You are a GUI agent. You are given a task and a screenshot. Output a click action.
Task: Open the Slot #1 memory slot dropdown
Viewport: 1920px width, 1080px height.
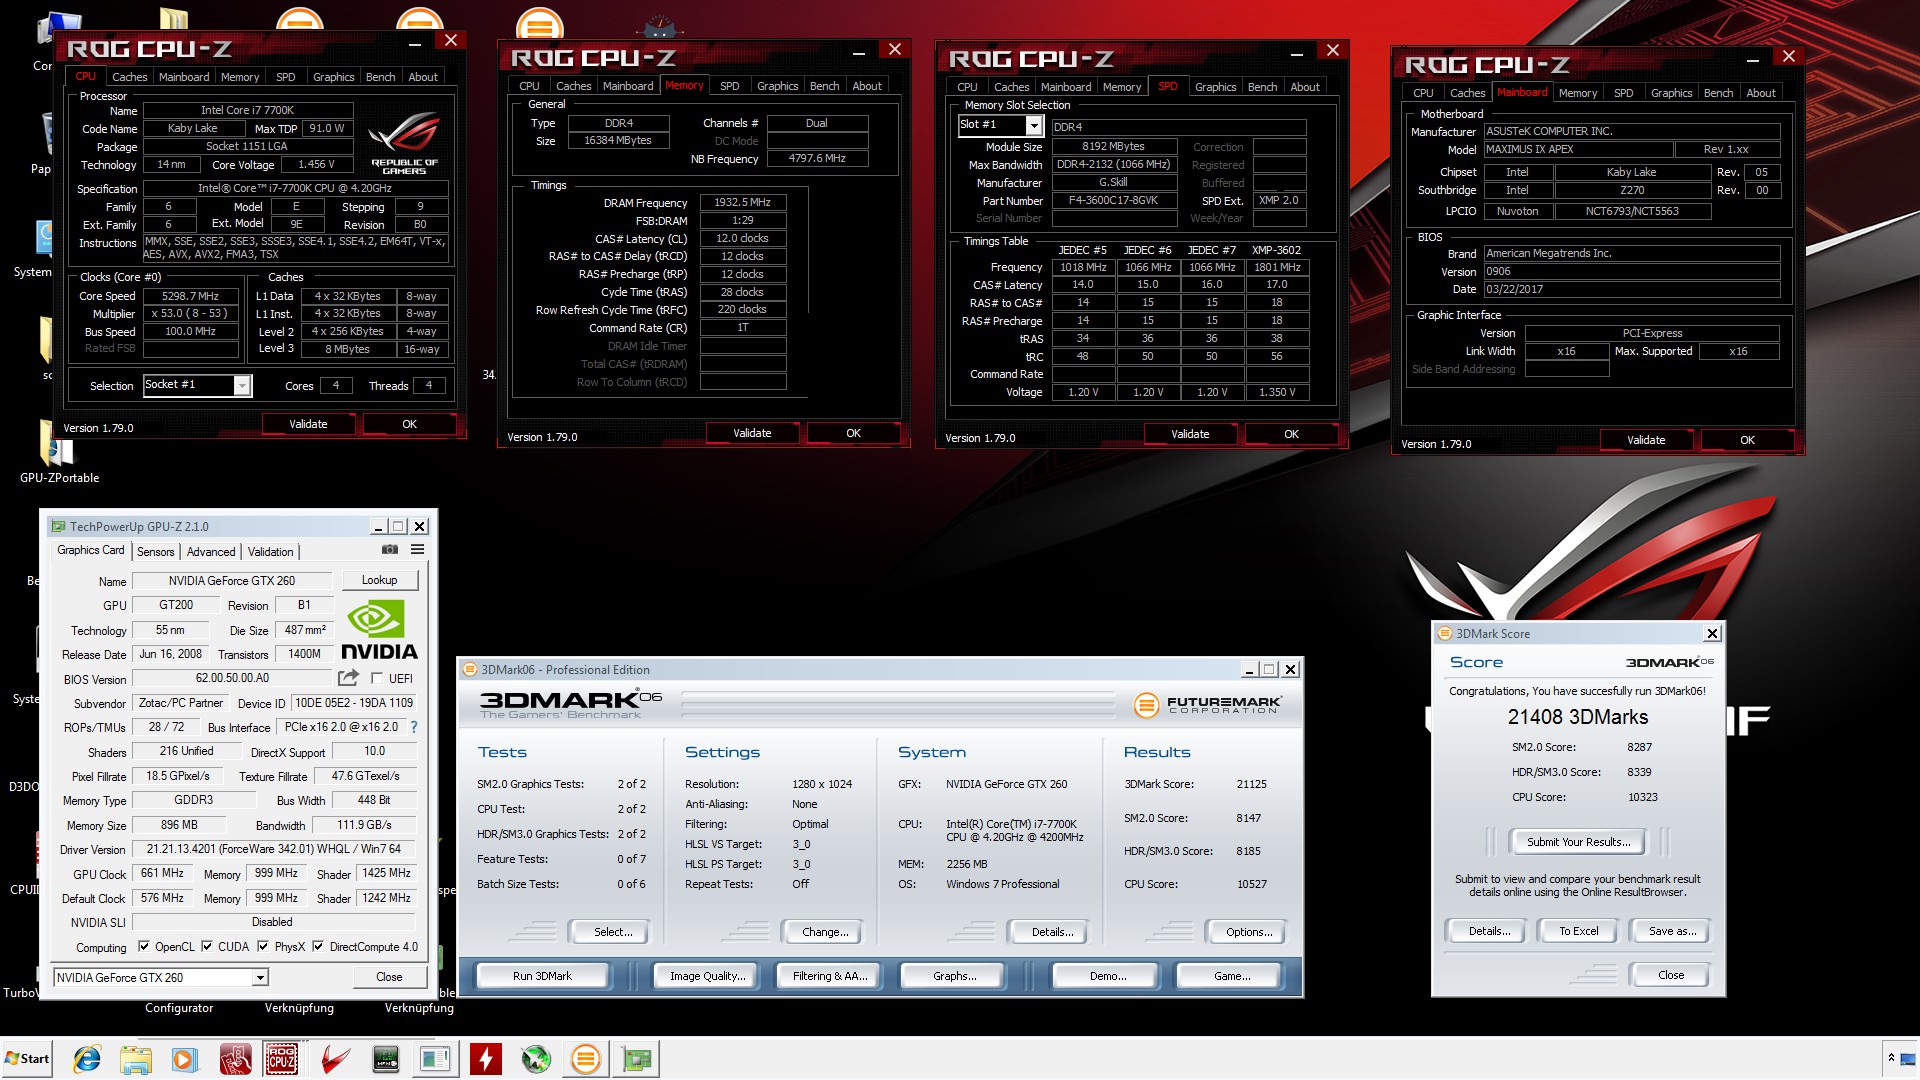click(1034, 125)
